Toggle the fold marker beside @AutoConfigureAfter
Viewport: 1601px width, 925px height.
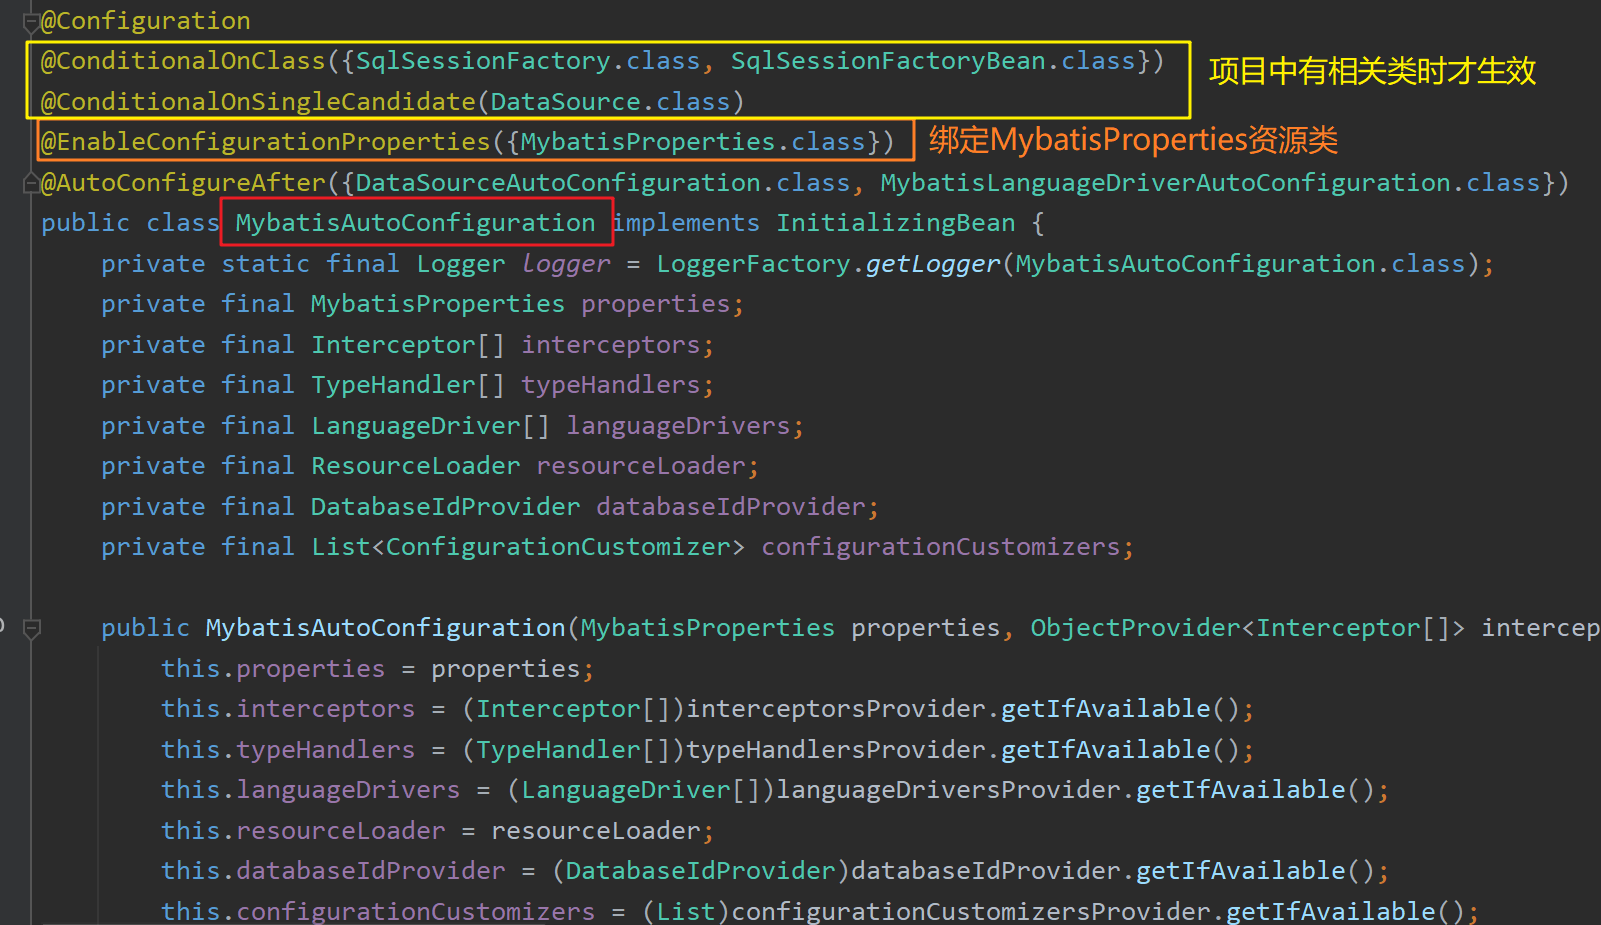pyautogui.click(x=31, y=182)
